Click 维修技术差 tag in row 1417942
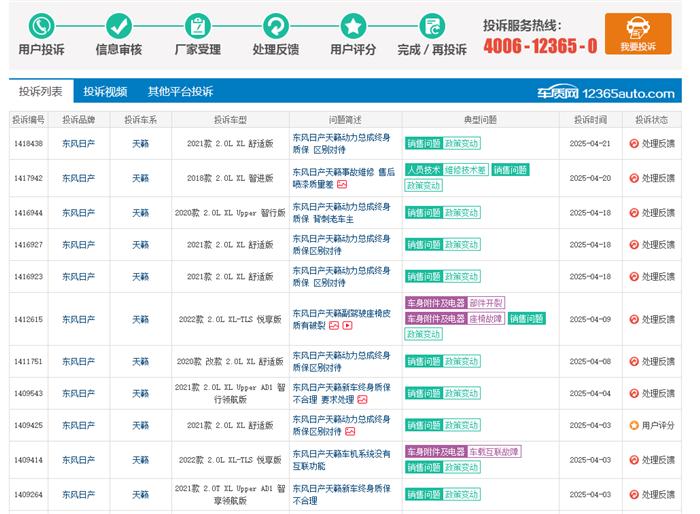Viewport: 700px width, 514px height. click(465, 170)
